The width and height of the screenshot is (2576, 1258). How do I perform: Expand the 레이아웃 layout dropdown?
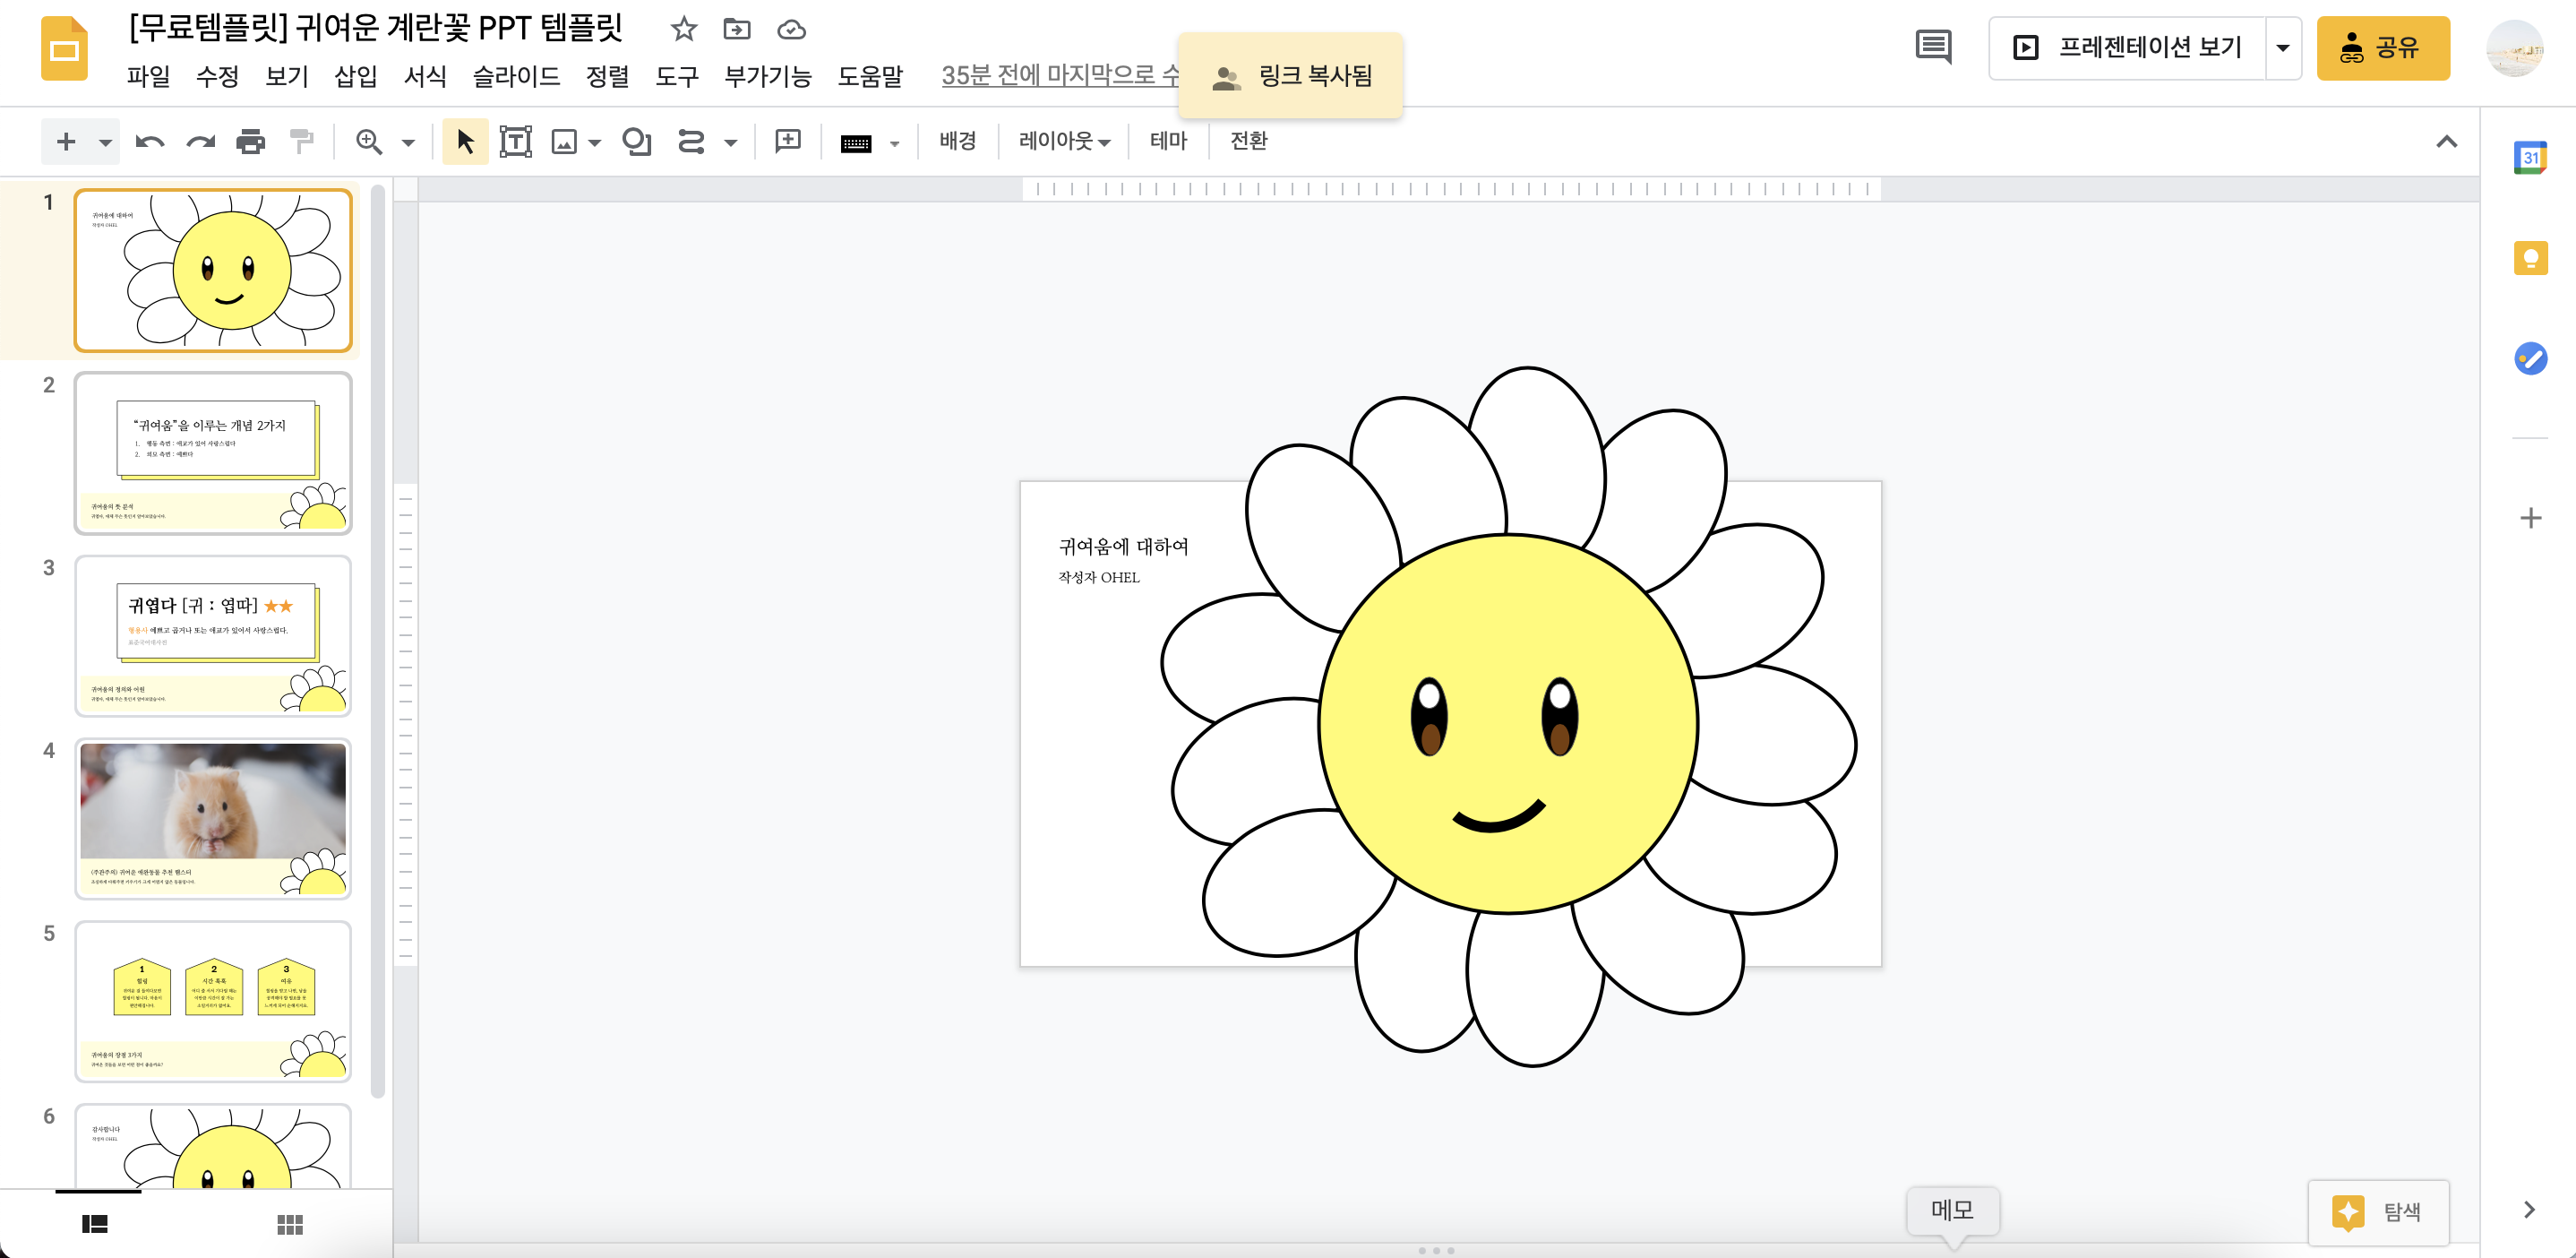(1064, 142)
